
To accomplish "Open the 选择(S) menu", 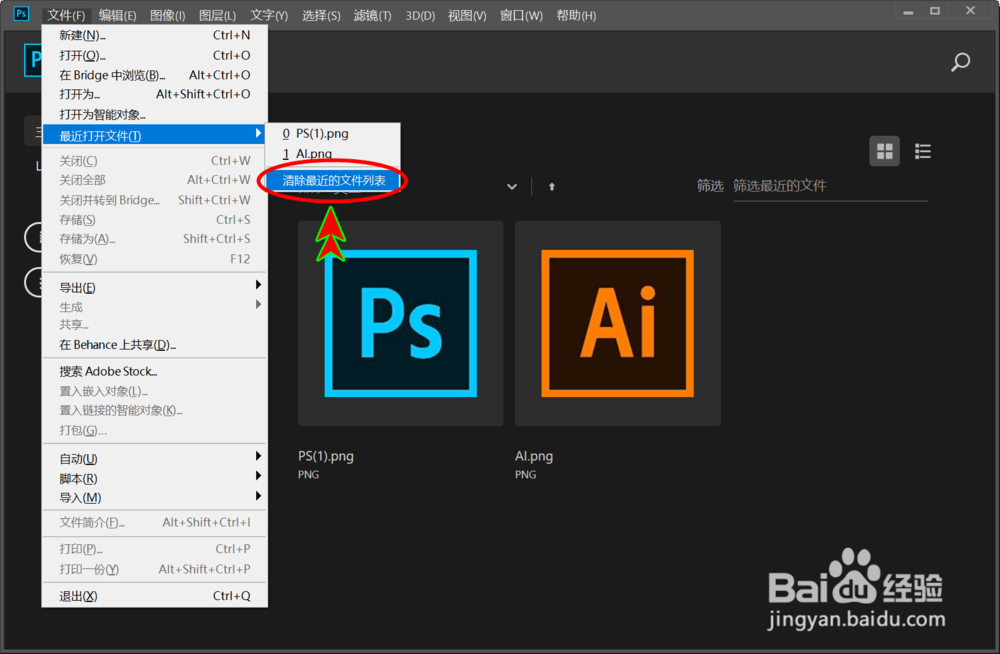I will [321, 15].
